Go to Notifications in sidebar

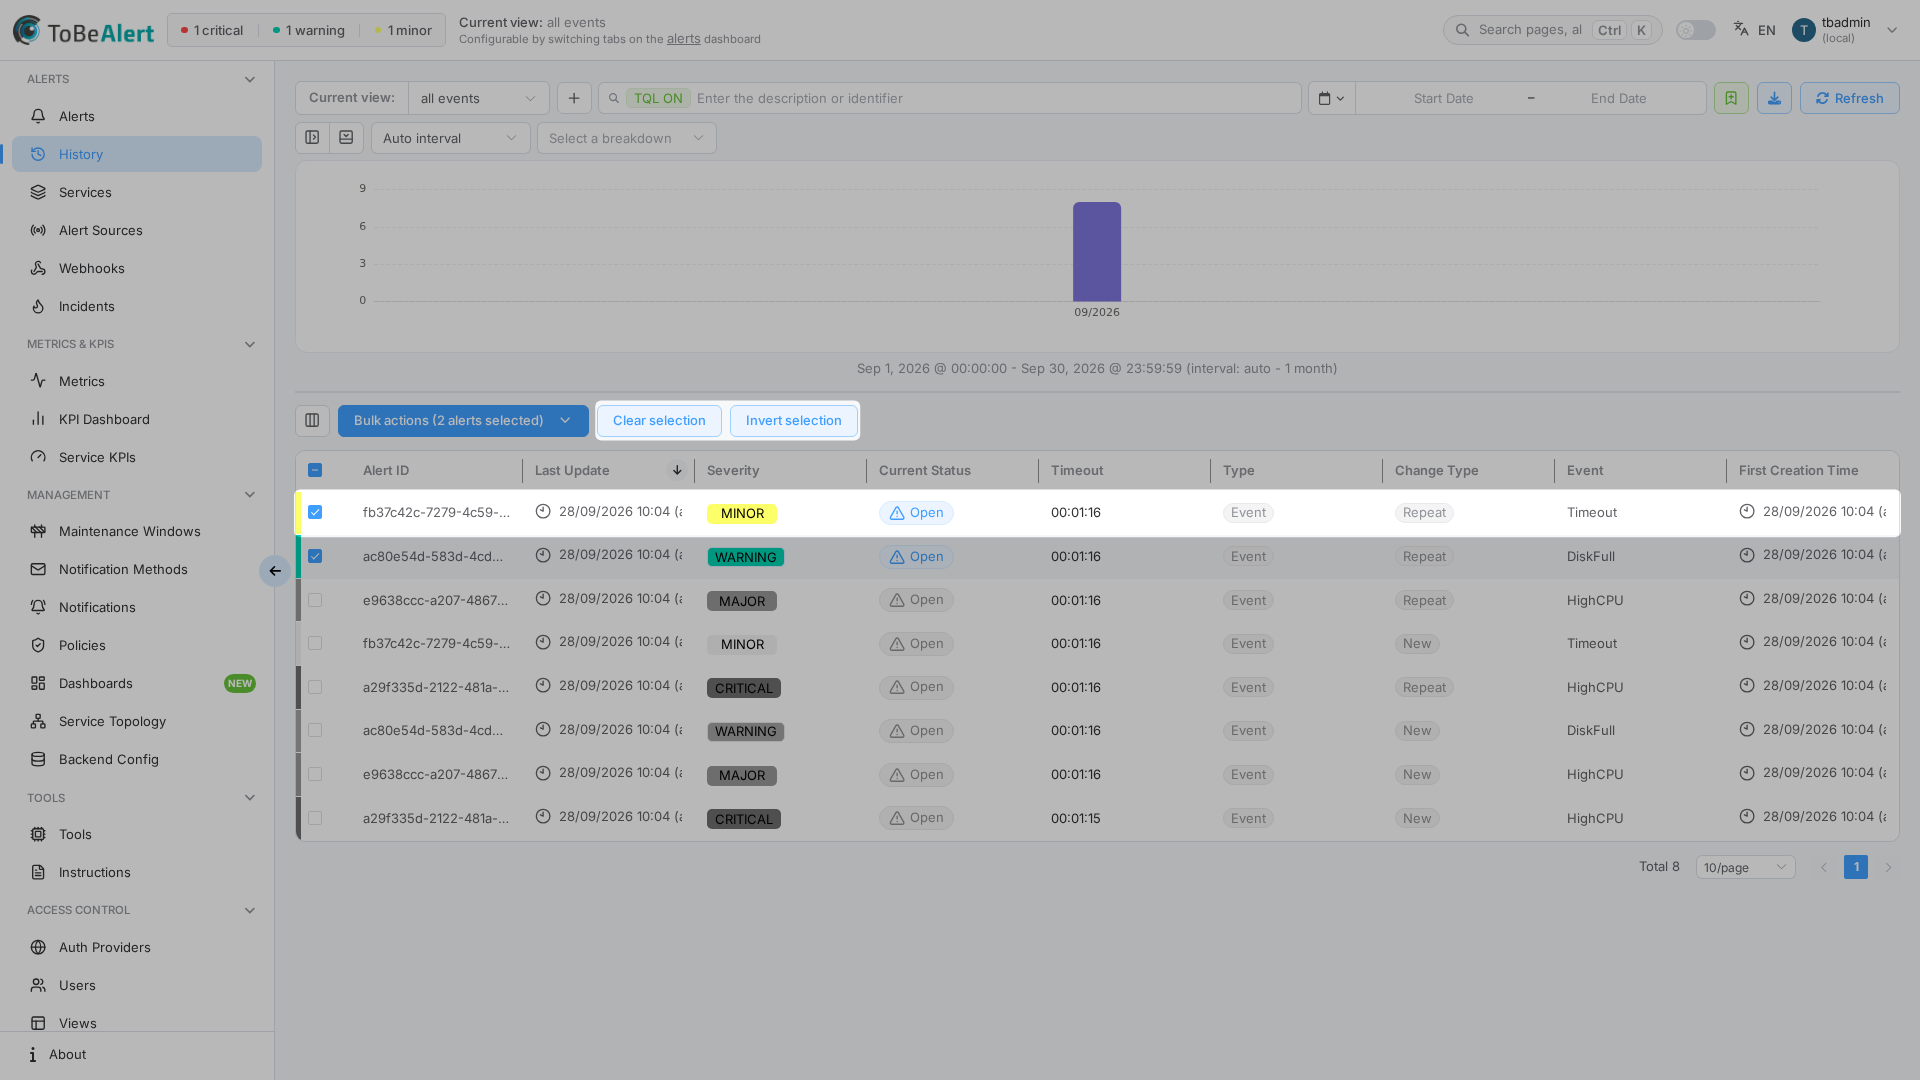click(137, 607)
